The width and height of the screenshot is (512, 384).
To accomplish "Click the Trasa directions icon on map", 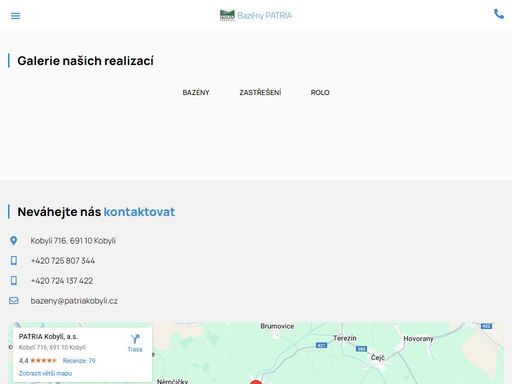I will point(135,339).
